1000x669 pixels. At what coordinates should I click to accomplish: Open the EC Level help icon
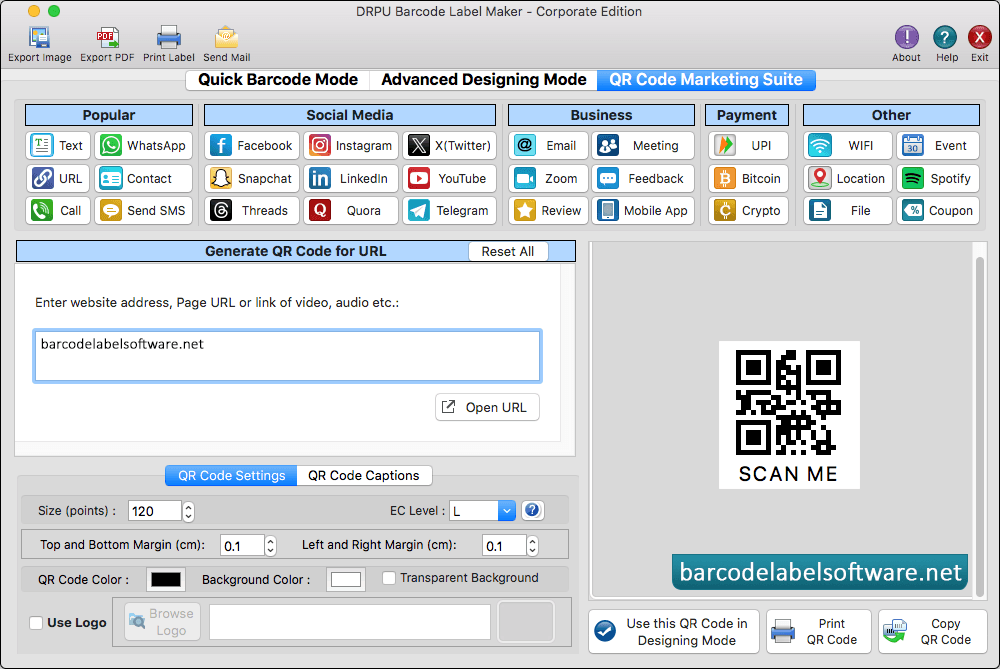pyautogui.click(x=533, y=510)
